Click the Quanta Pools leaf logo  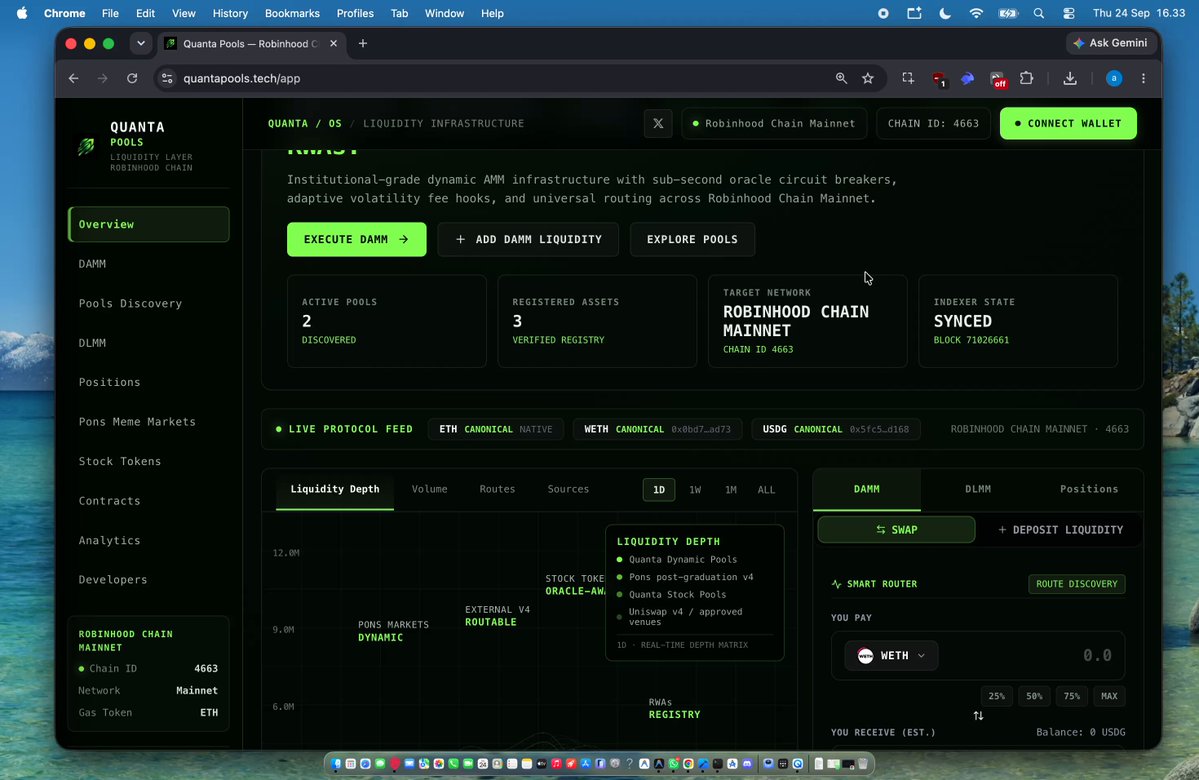click(x=86, y=146)
